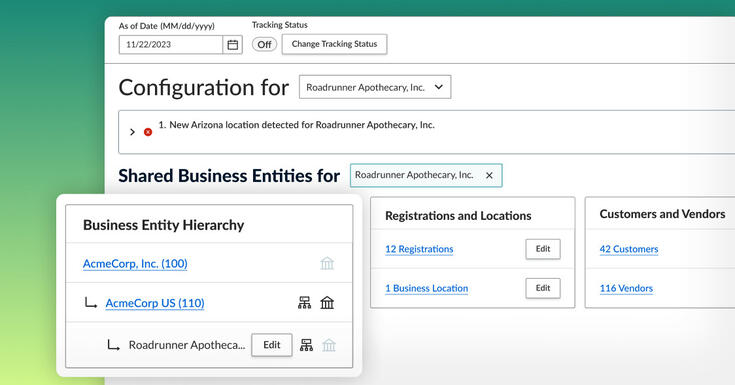This screenshot has height=385, width=735.
Task: Open the 116 Vendors link
Action: [x=626, y=288]
